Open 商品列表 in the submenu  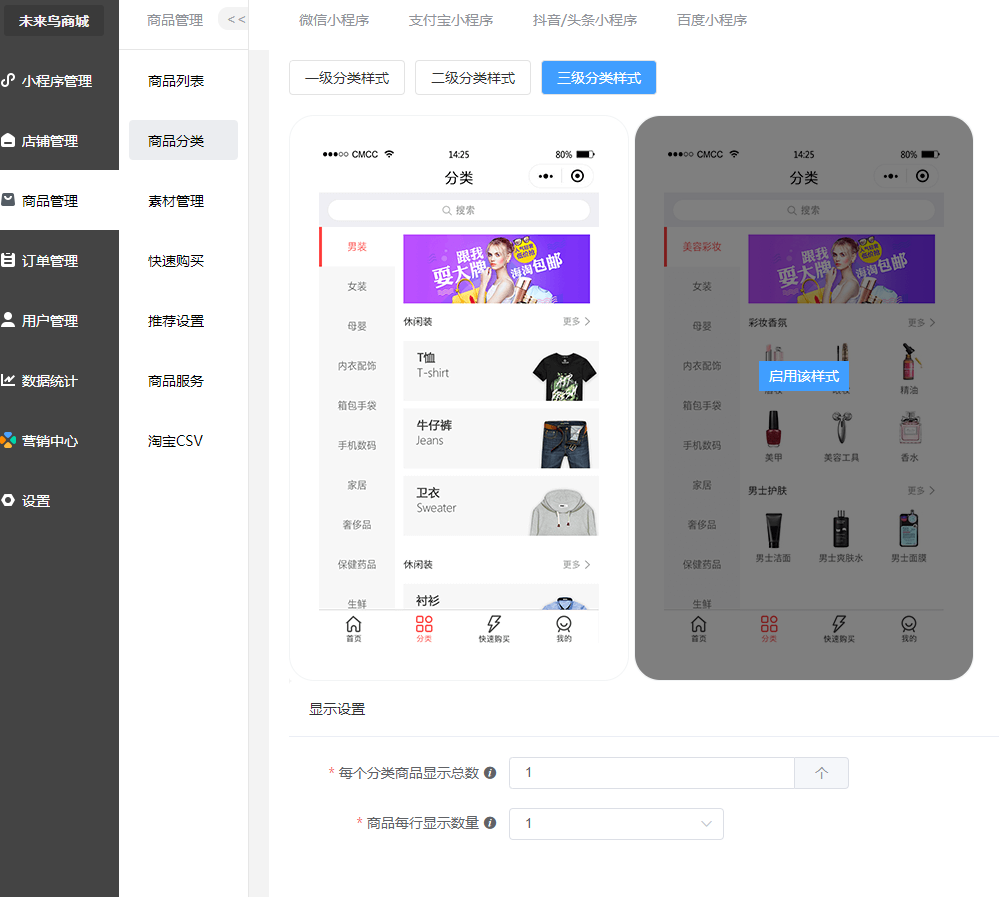[176, 81]
